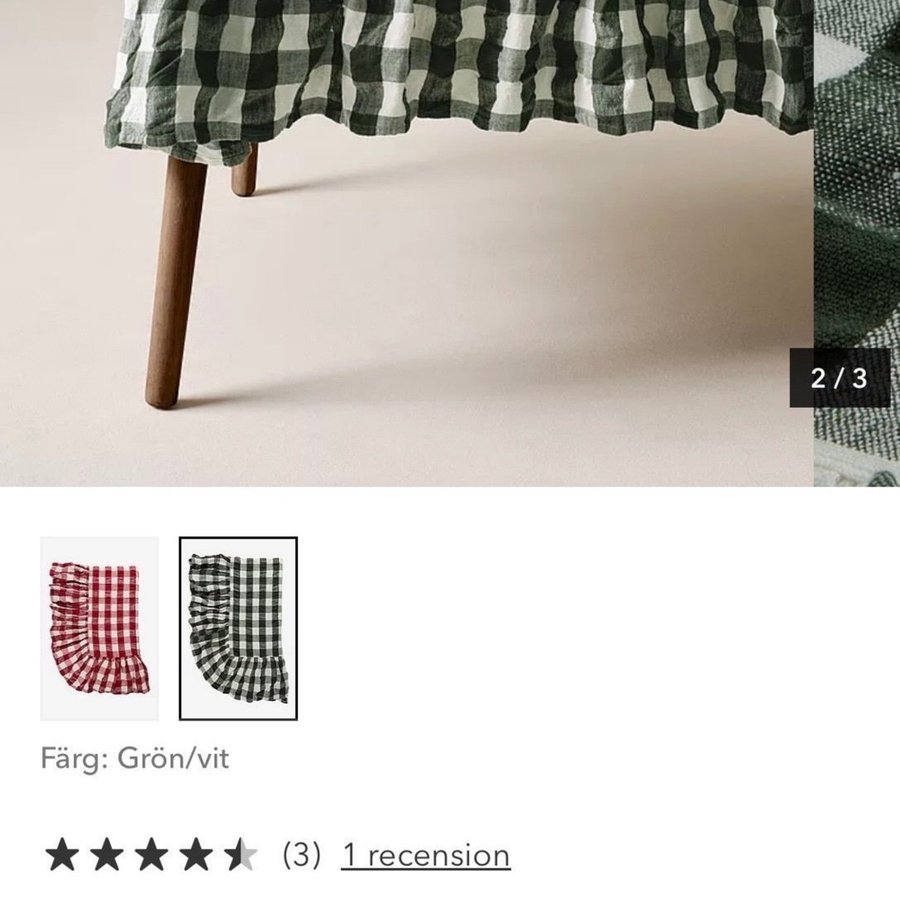Click the white stitched edge of fabric close-up
The image size is (900, 900).
coord(857,465)
